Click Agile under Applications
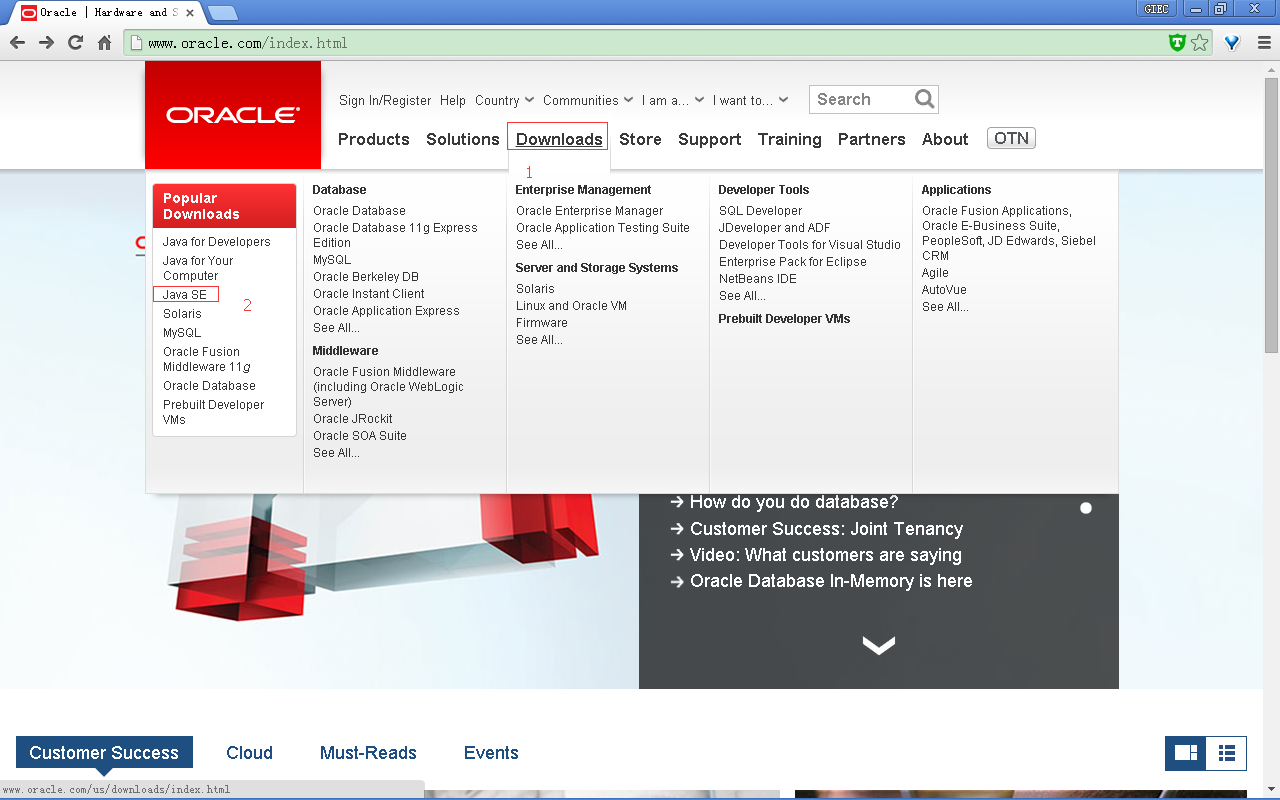 click(935, 273)
